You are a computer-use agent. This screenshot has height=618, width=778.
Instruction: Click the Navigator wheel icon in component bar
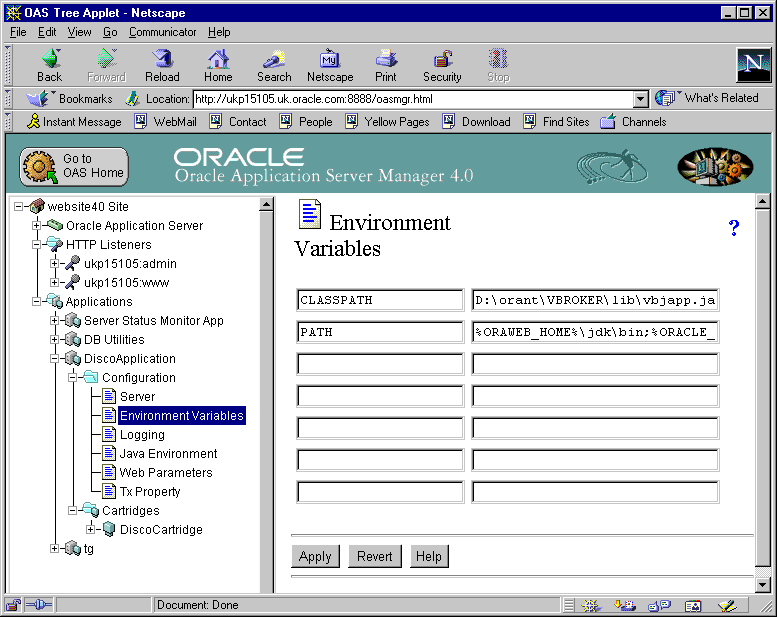[x=591, y=605]
